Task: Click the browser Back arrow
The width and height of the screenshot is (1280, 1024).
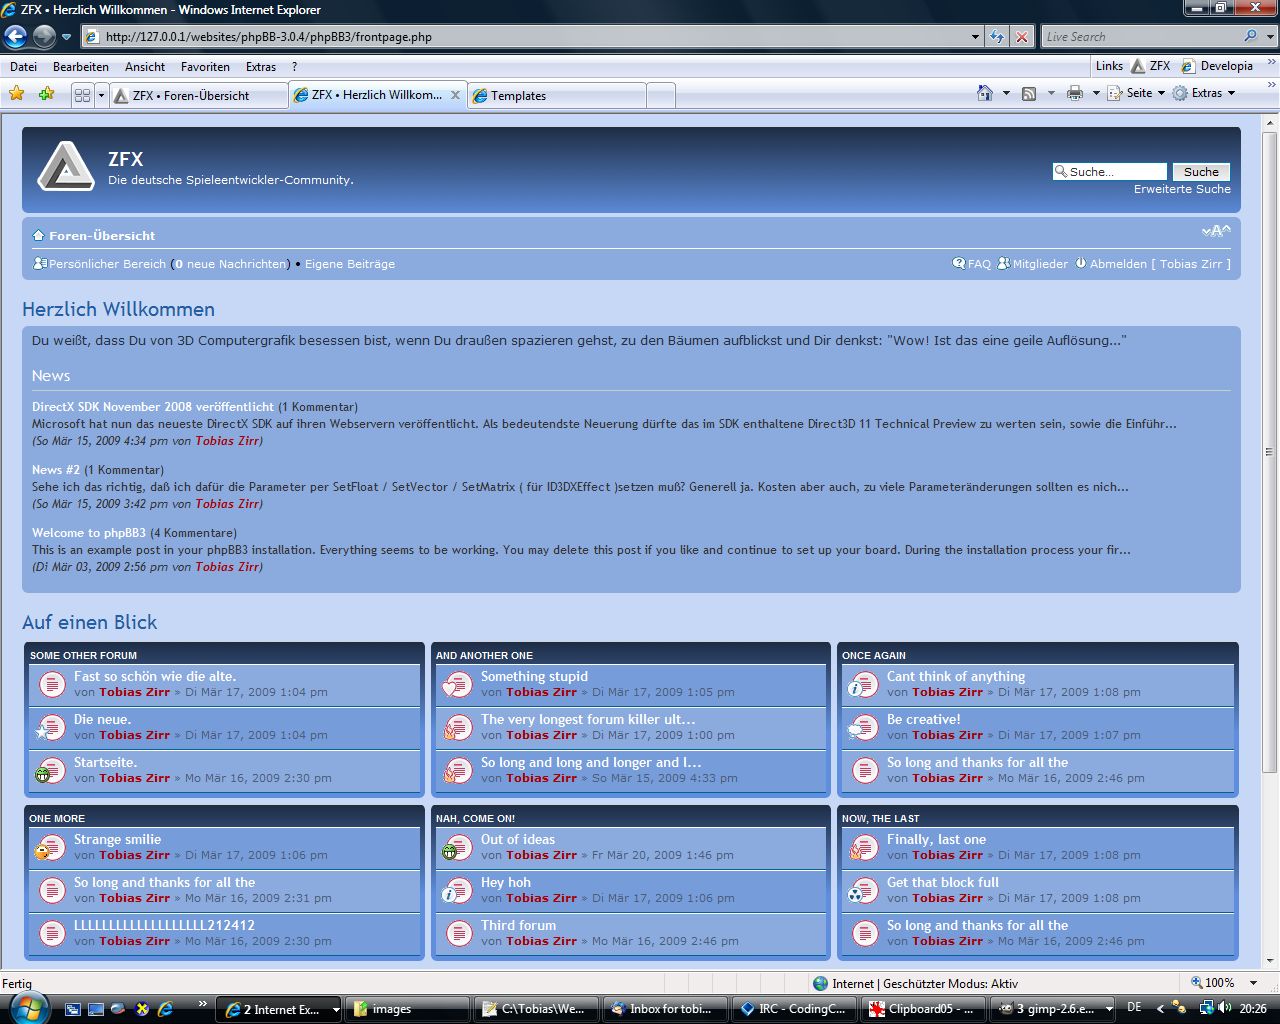Action: [x=15, y=37]
